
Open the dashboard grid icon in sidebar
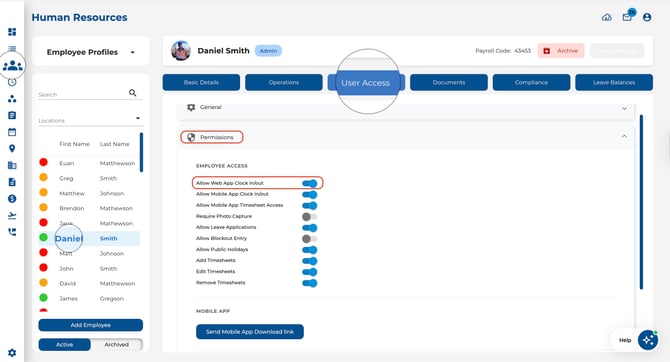12,32
